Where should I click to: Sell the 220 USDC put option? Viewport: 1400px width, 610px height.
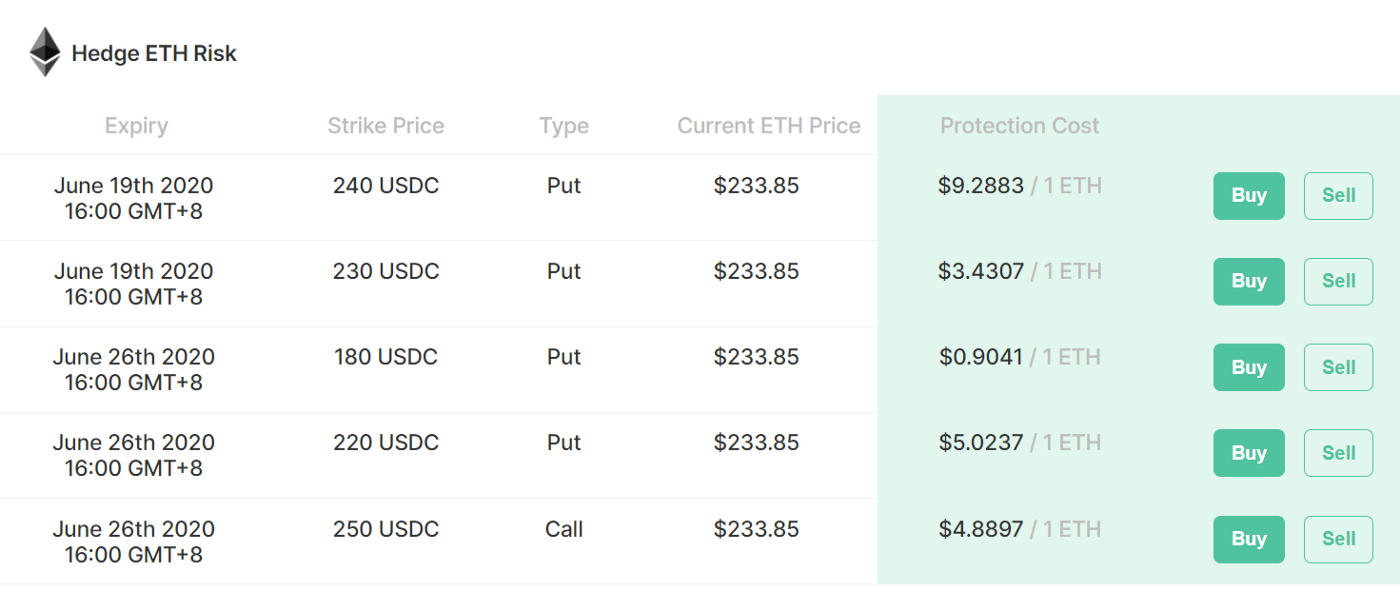[1339, 453]
